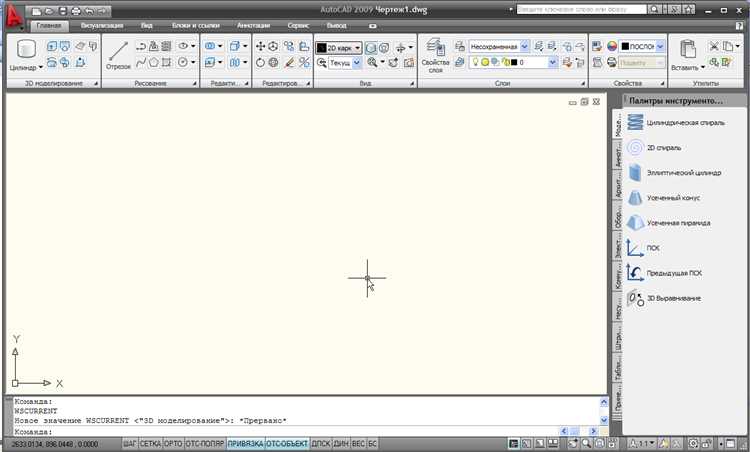Click the Команда command line input
This screenshot has height=452, width=750.
click(x=287, y=431)
